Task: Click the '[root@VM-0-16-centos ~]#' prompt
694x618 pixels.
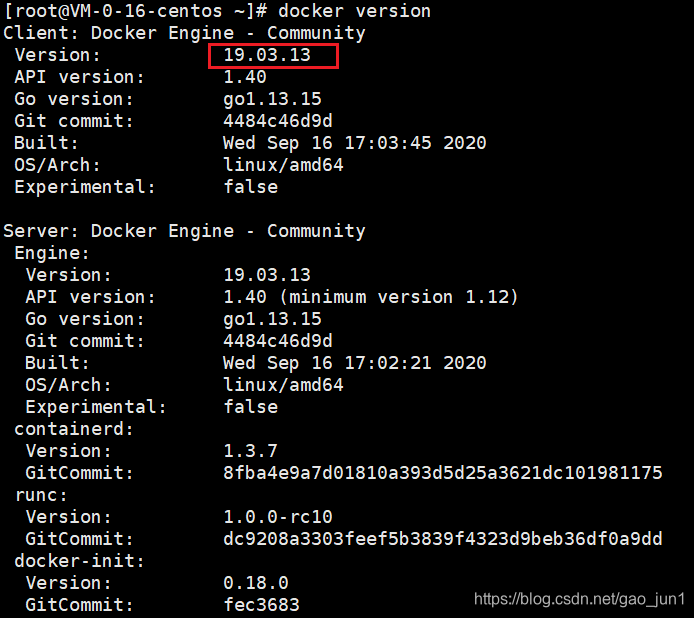Action: tap(135, 11)
